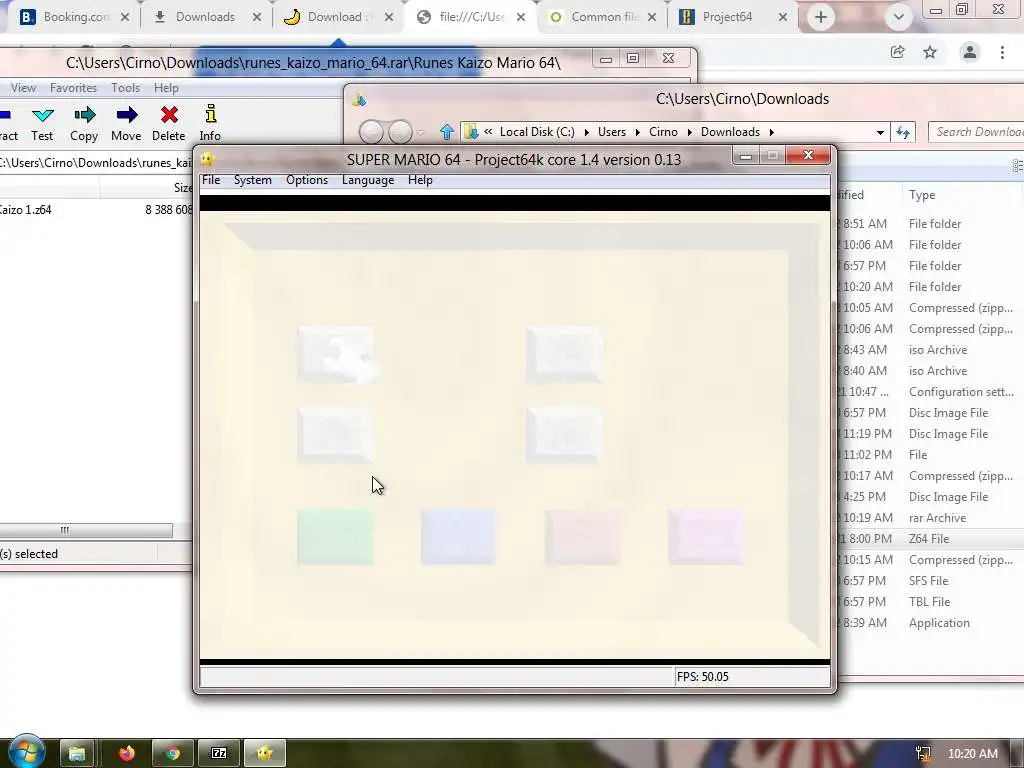Click the 10:20 AM system clock
The width and height of the screenshot is (1024, 768).
972,754
